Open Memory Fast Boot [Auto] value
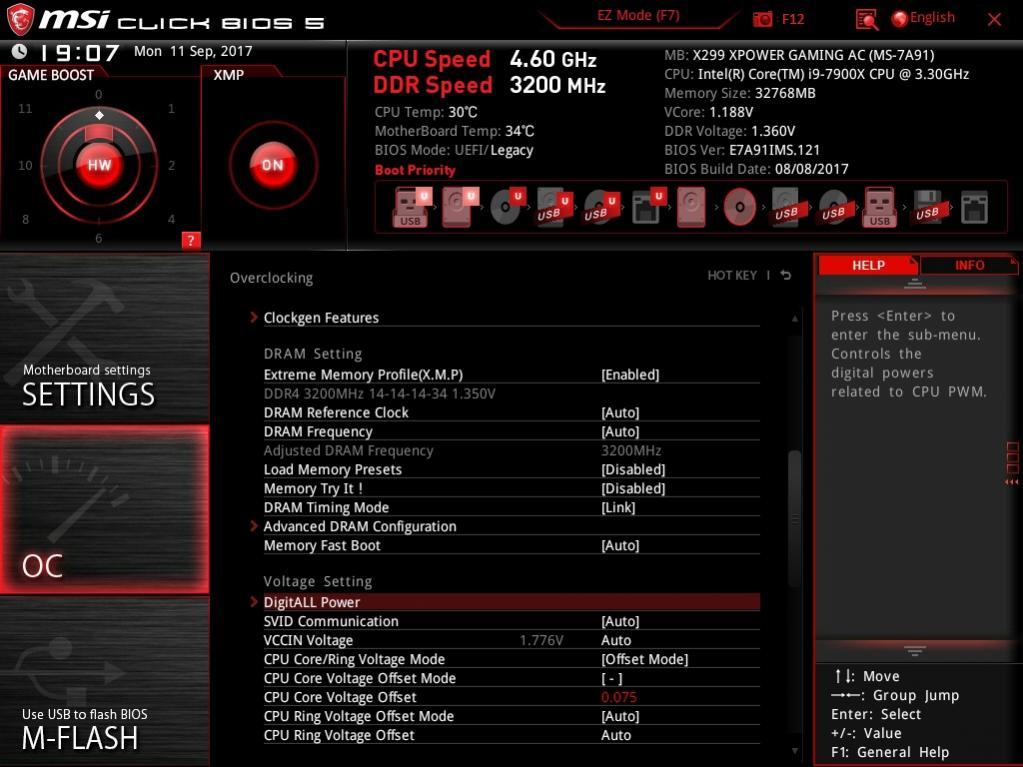The image size is (1023, 767). point(620,545)
